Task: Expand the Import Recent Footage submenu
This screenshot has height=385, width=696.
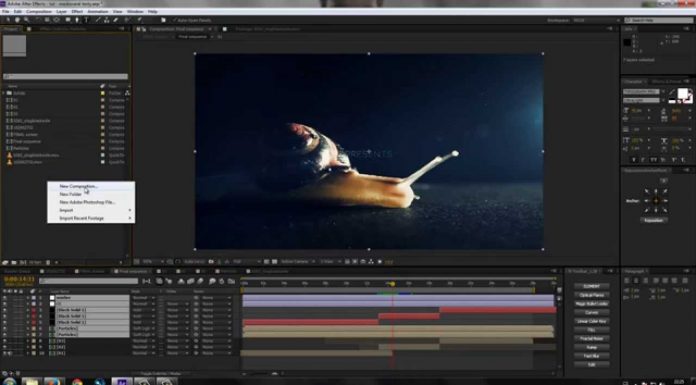Action: click(91, 218)
